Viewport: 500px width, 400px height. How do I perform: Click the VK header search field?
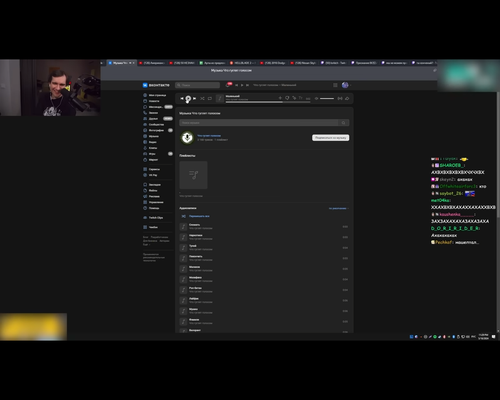pyautogui.click(x=197, y=85)
